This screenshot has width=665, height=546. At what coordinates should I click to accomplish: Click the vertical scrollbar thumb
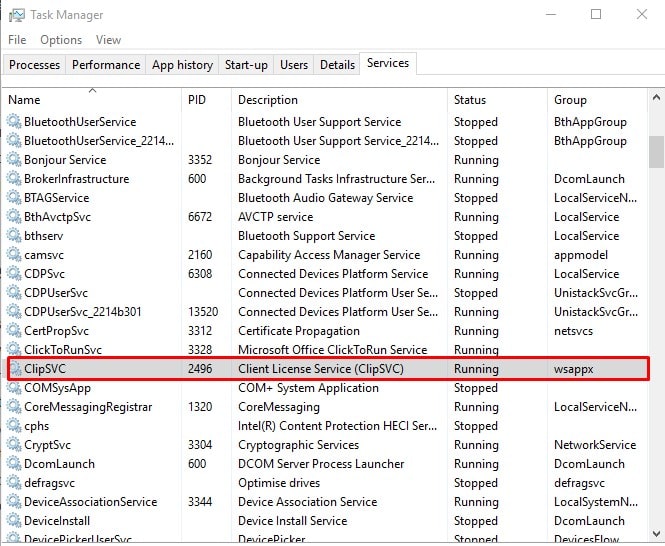[x=656, y=152]
